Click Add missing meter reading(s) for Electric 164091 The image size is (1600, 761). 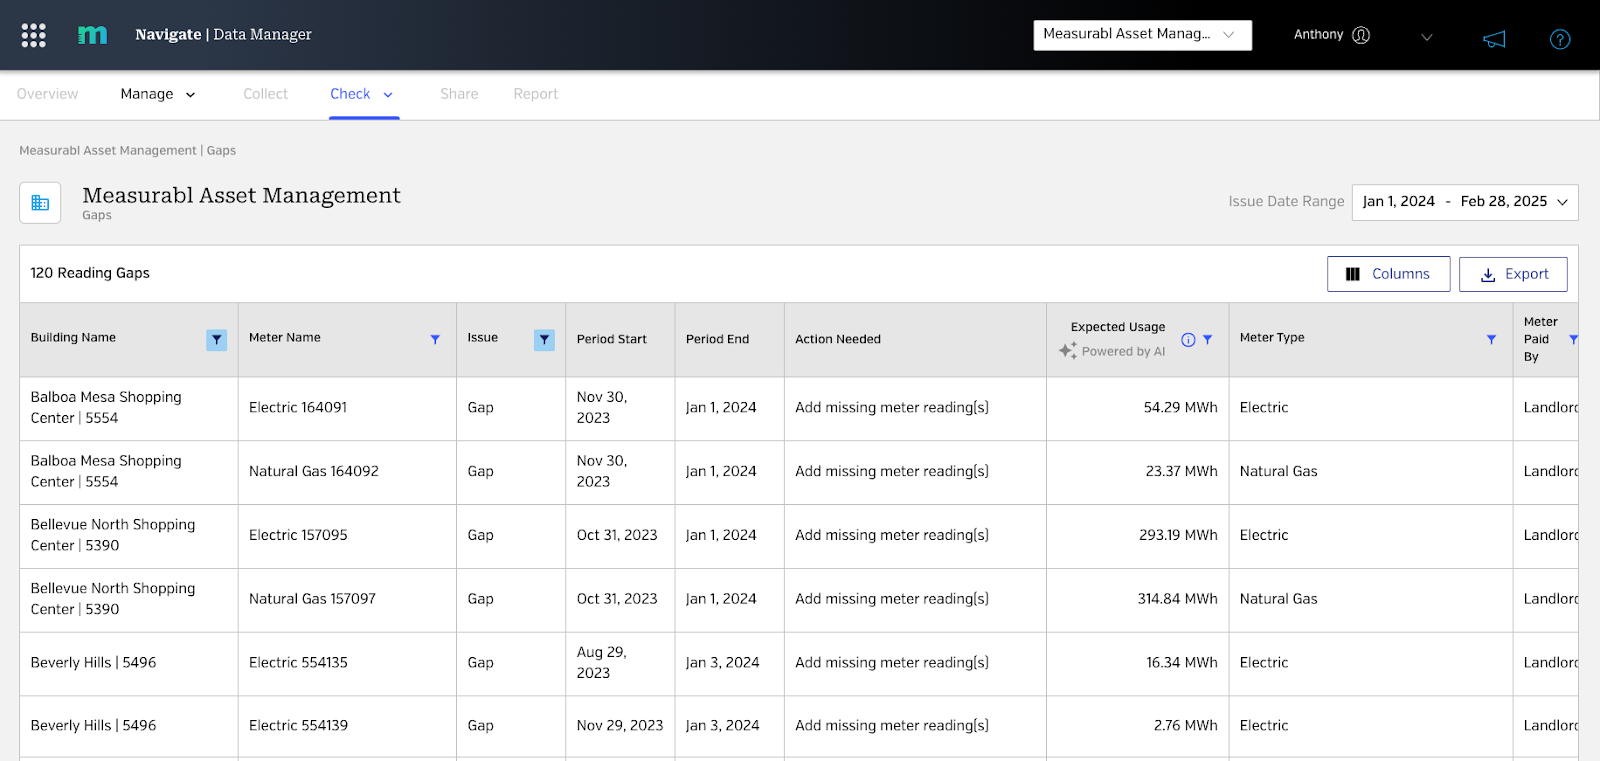pos(892,408)
